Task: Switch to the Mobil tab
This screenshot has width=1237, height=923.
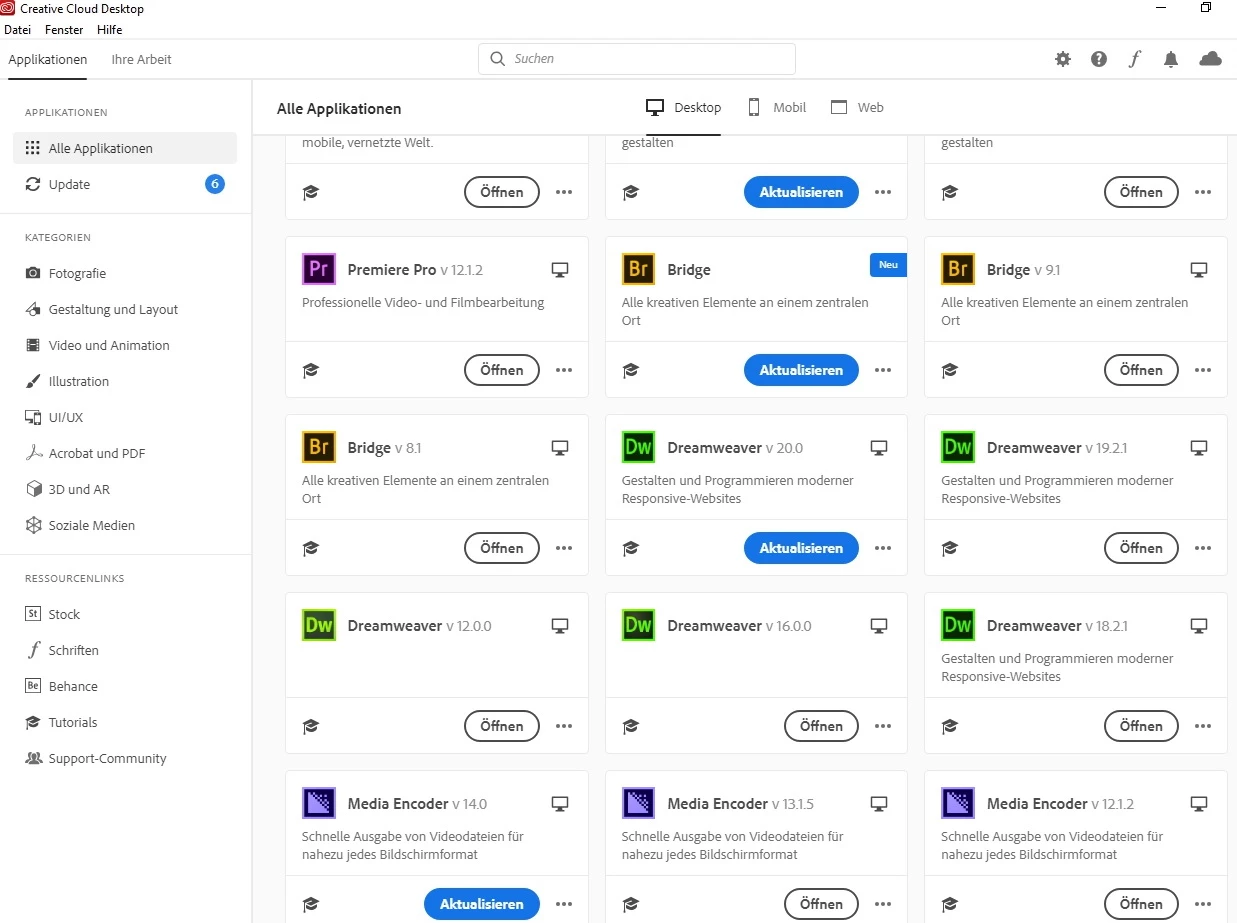Action: (776, 107)
